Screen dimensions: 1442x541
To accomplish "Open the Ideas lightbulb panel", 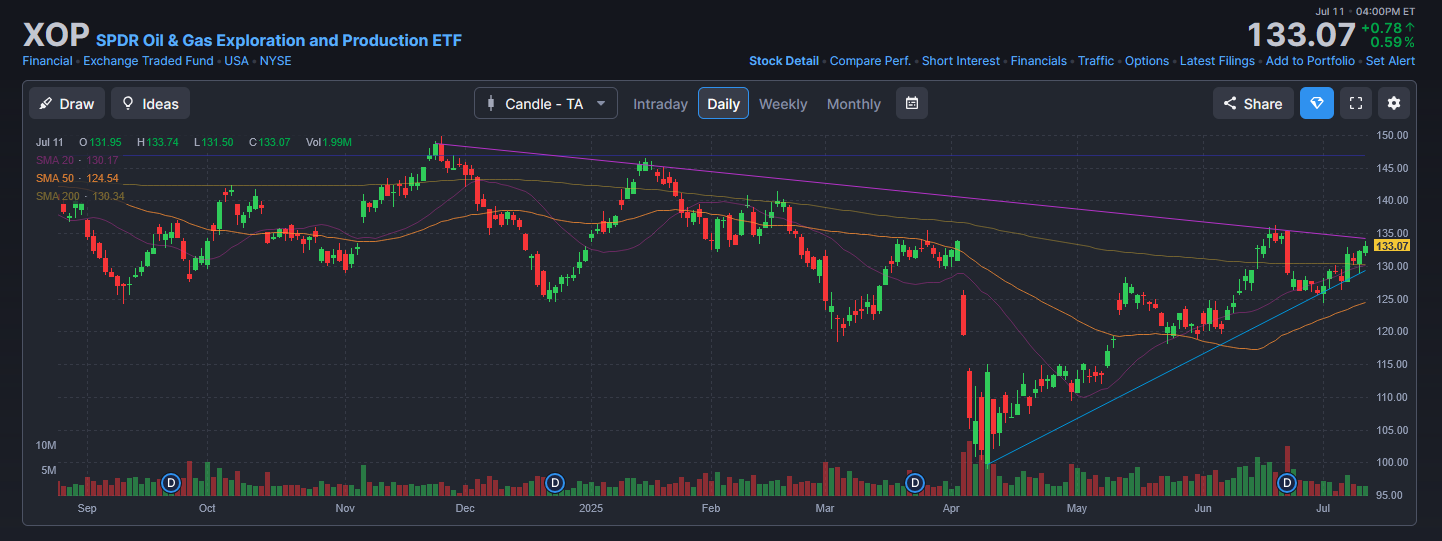I will click(150, 103).
